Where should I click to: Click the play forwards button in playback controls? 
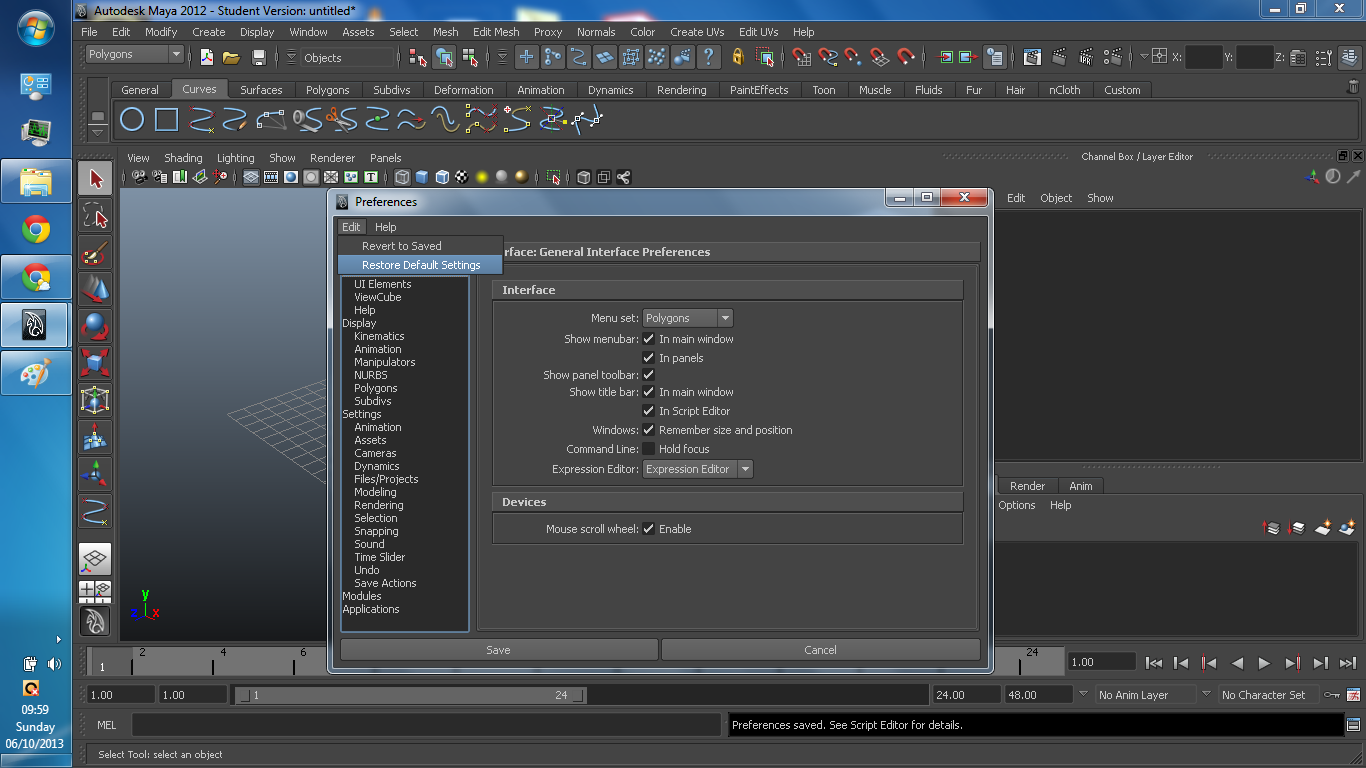coord(1264,662)
